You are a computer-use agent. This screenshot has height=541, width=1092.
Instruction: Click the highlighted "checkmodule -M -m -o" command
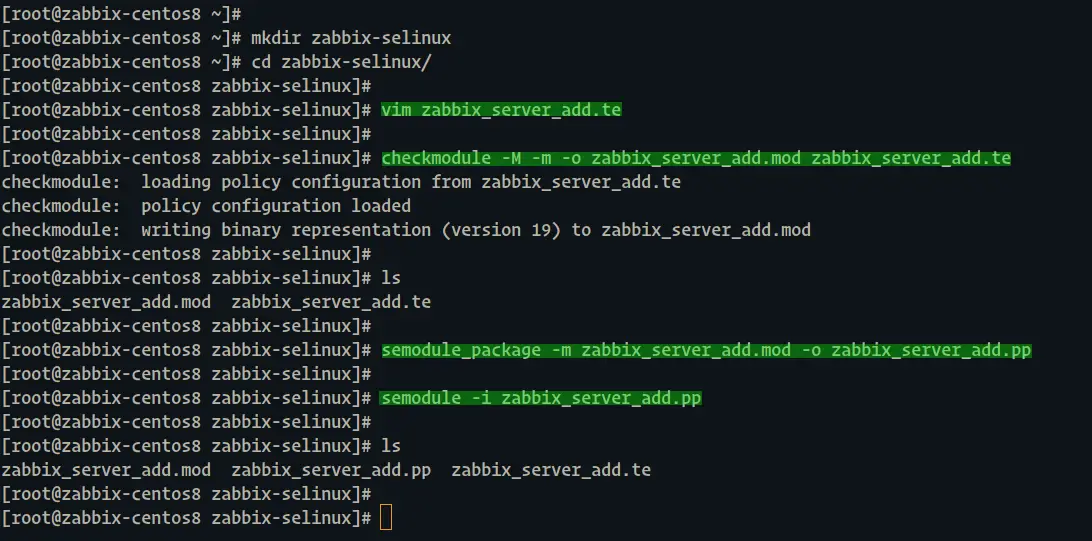(x=696, y=158)
